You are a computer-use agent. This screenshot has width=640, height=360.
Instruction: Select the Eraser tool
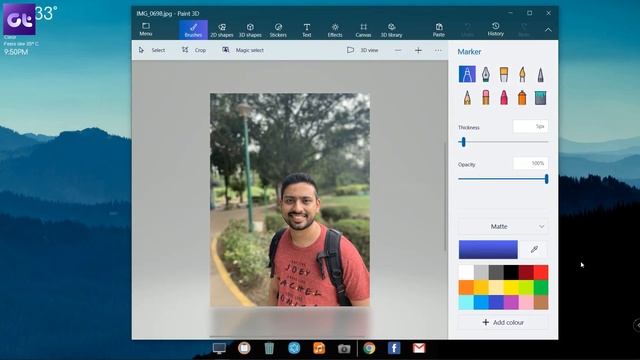(x=485, y=98)
